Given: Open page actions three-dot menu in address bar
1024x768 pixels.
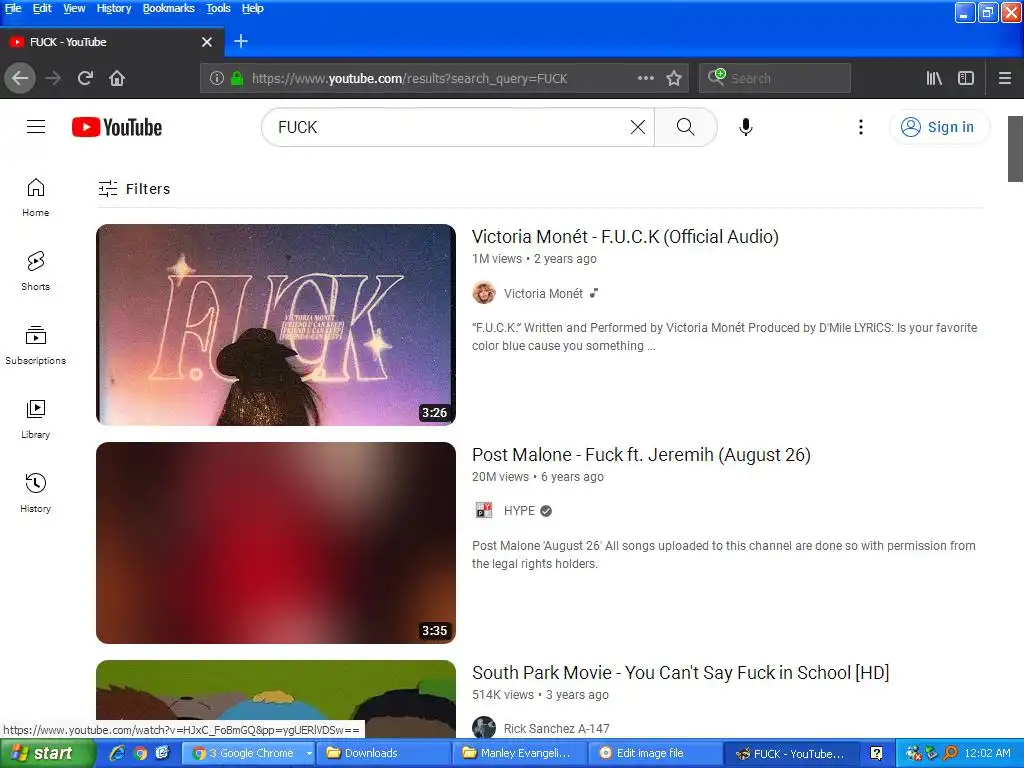Looking at the screenshot, I should click(646, 78).
